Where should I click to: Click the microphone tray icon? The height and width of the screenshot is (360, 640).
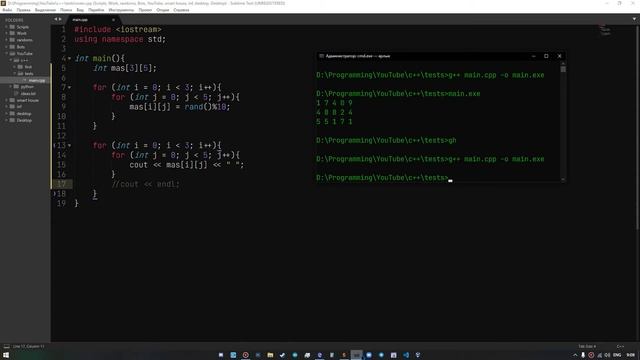pos(583,355)
